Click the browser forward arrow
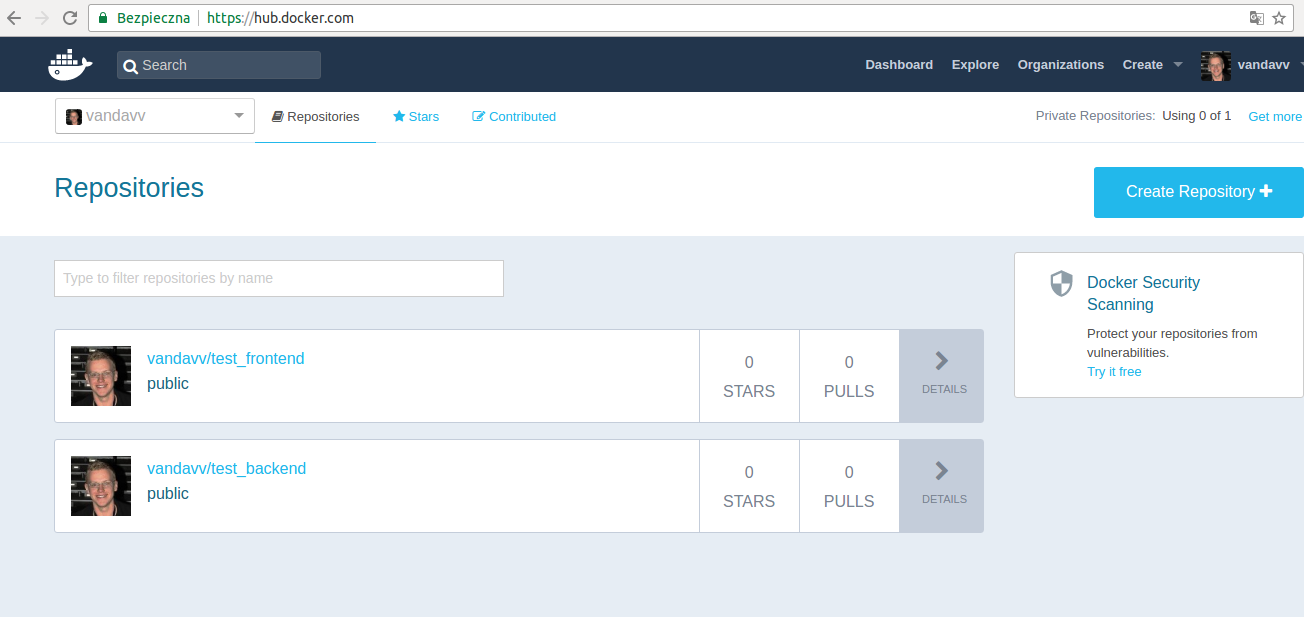The height and width of the screenshot is (617, 1304). [42, 18]
